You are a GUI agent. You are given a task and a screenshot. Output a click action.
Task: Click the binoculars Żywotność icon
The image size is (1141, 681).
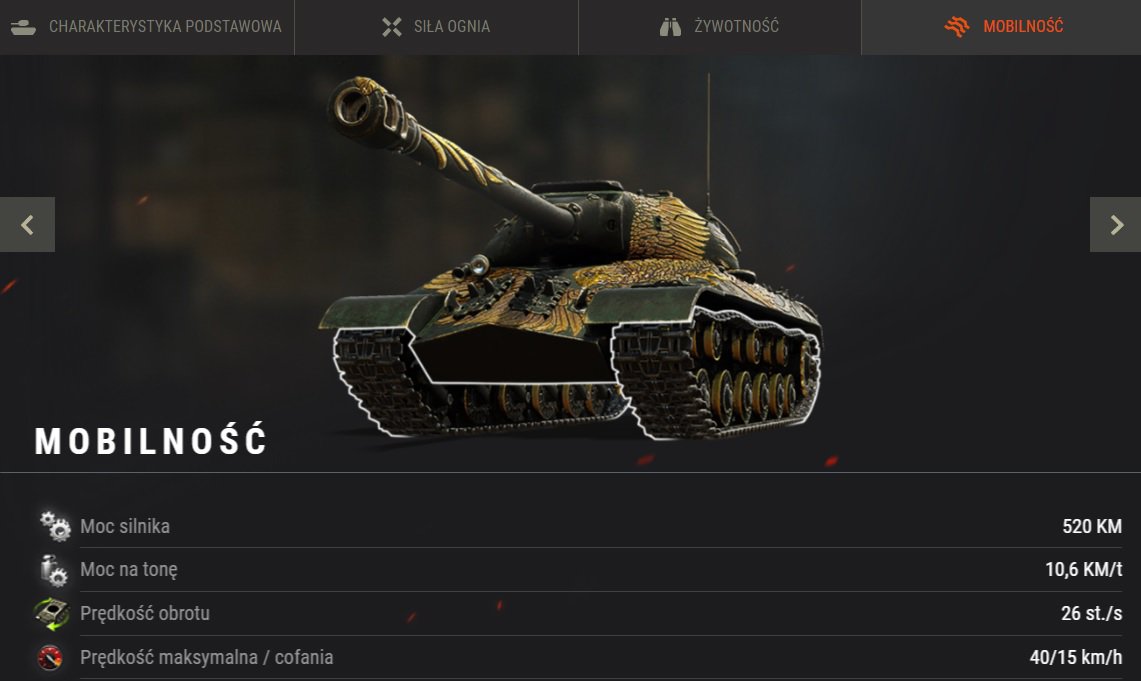[670, 27]
